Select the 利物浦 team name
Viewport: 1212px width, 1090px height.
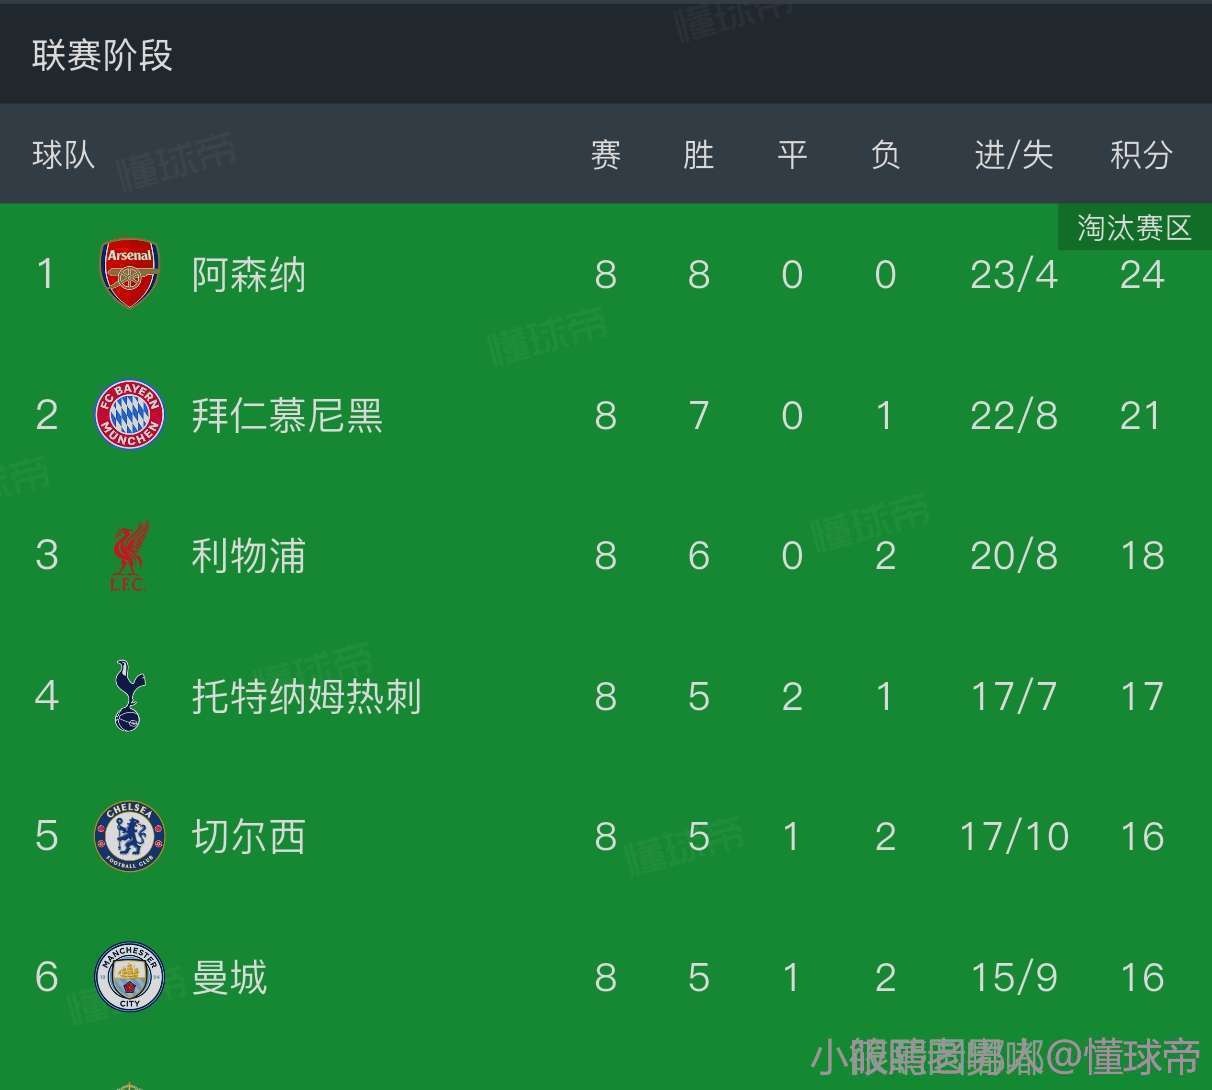click(x=249, y=556)
